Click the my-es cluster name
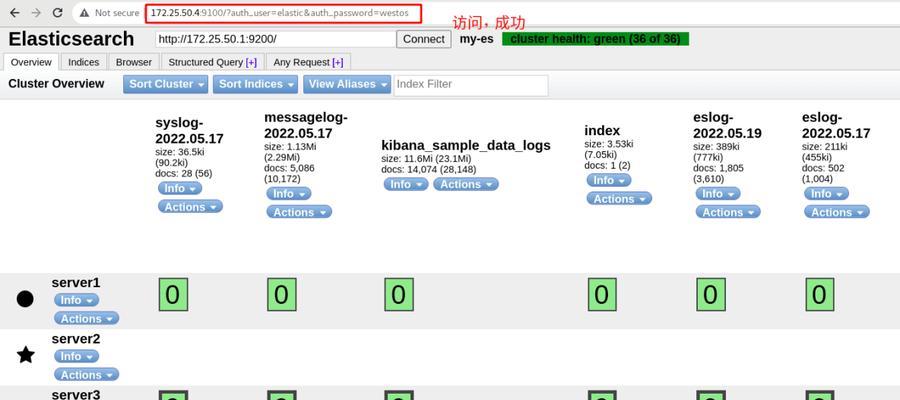This screenshot has height=400, width=900. [x=476, y=39]
